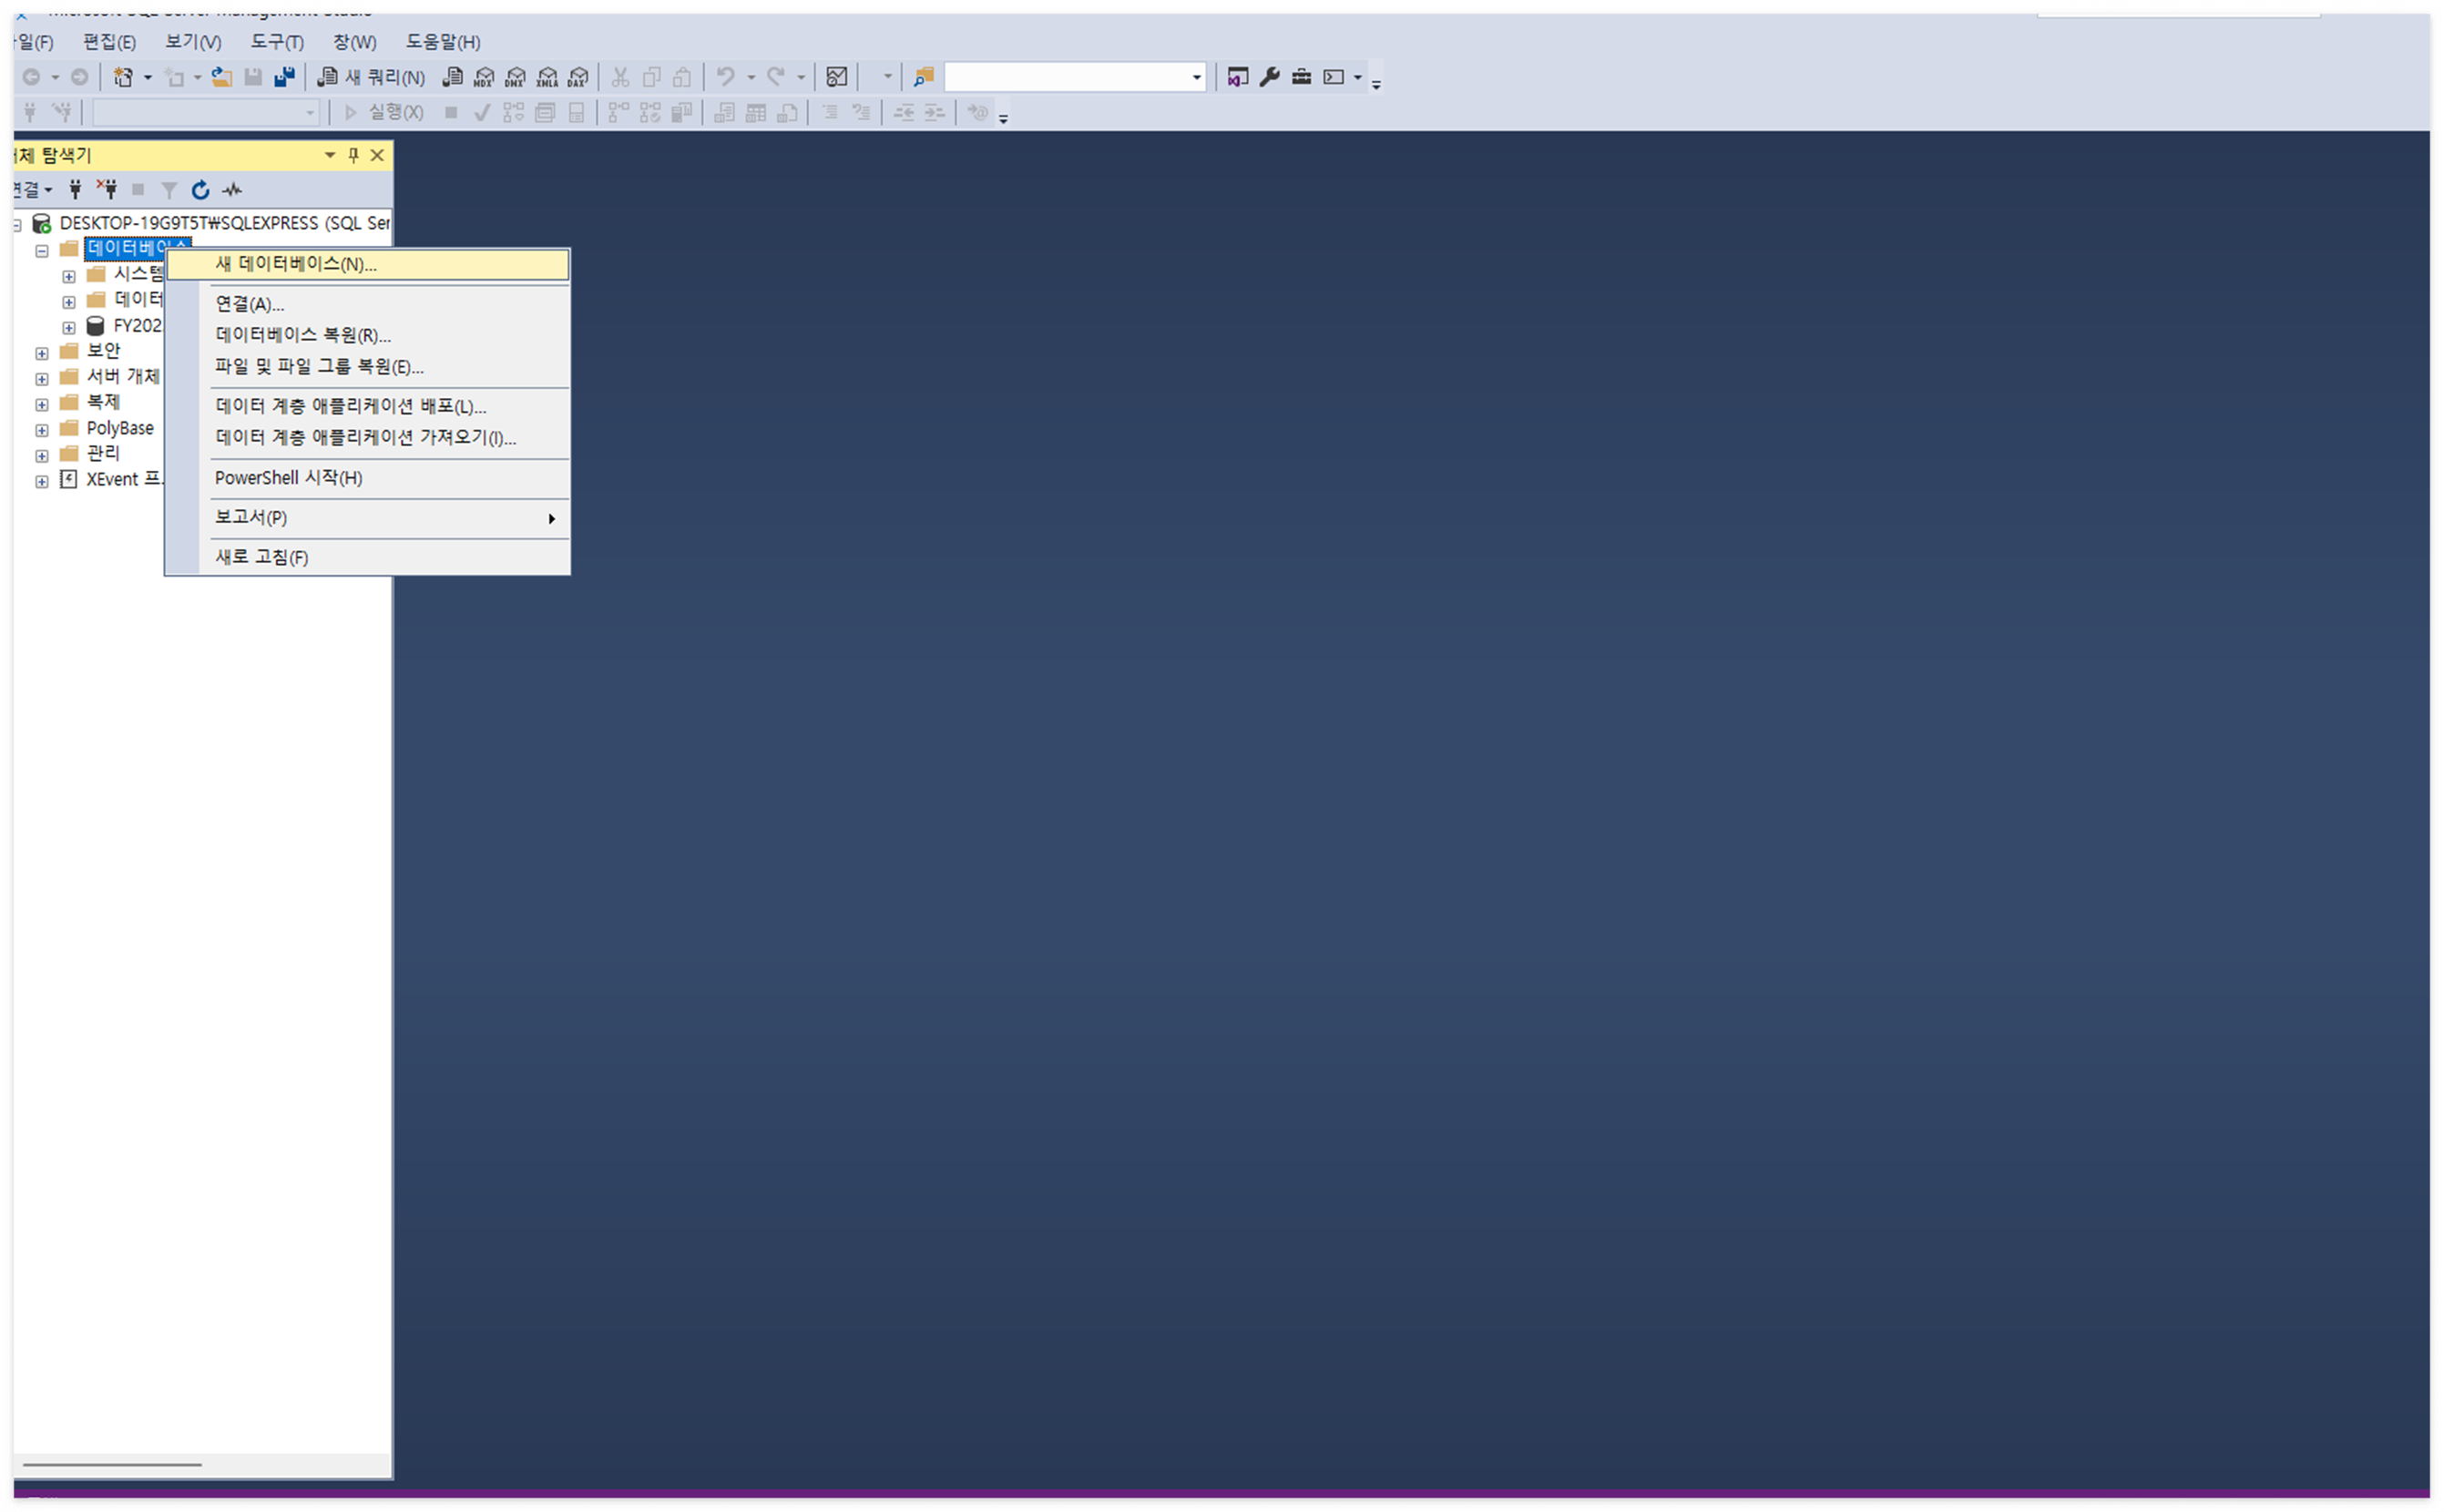Click the 새 쿼리(N) button
Image resolution: width=2444 pixels, height=1512 pixels.
(372, 77)
